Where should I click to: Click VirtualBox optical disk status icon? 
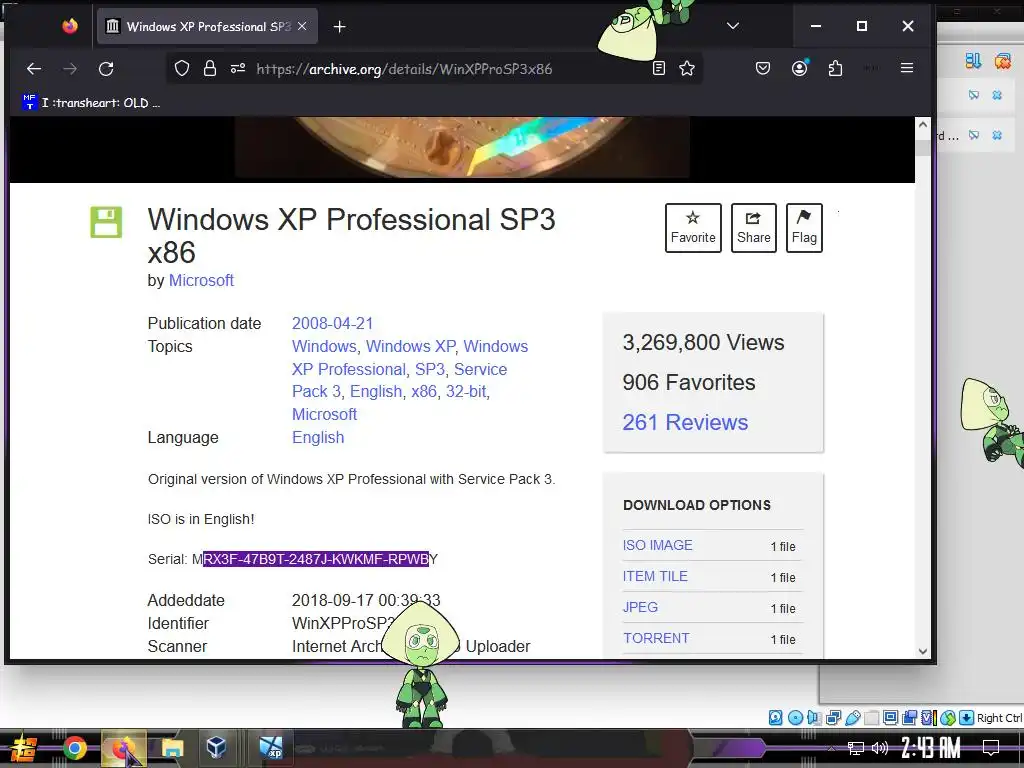[795, 718]
